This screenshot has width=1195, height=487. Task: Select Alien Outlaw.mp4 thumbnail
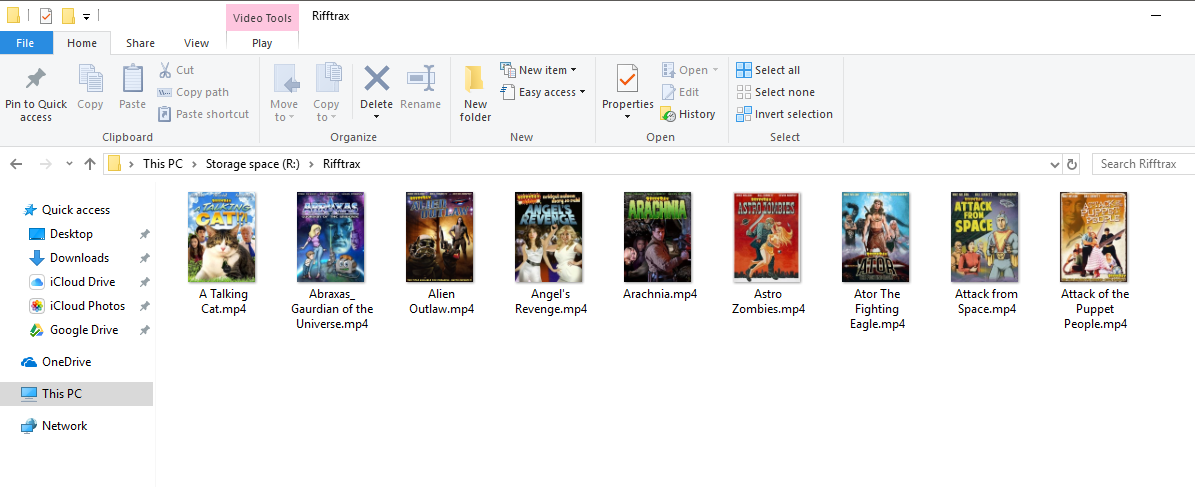coord(441,237)
